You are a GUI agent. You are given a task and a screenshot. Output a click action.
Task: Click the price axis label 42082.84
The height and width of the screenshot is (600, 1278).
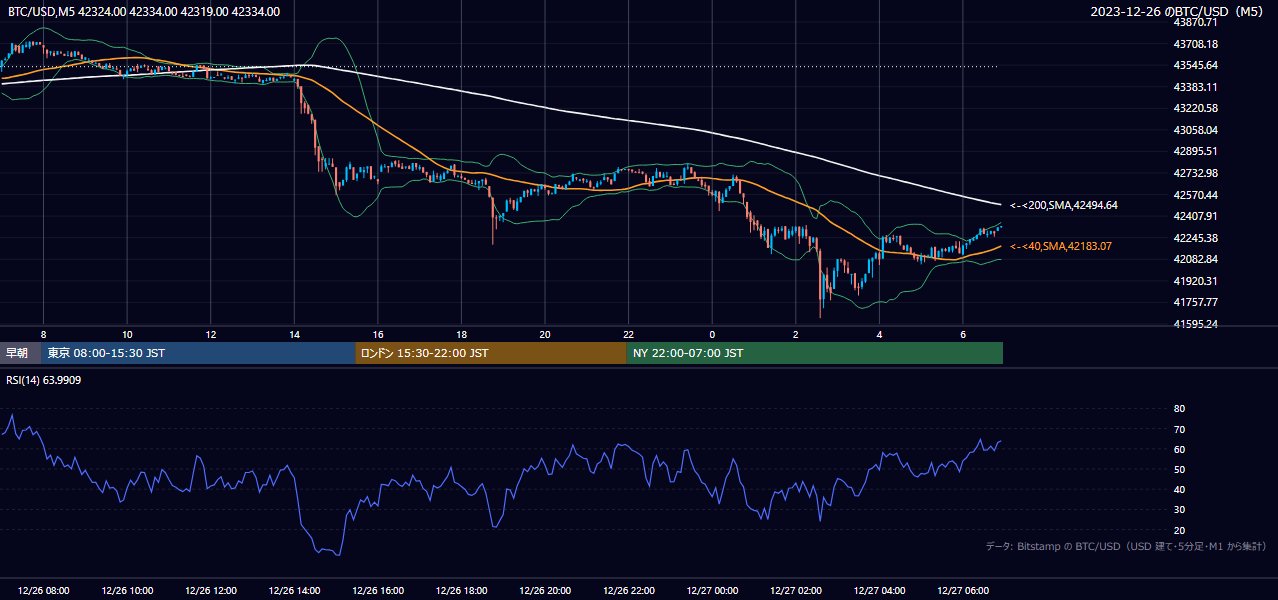click(x=1195, y=259)
